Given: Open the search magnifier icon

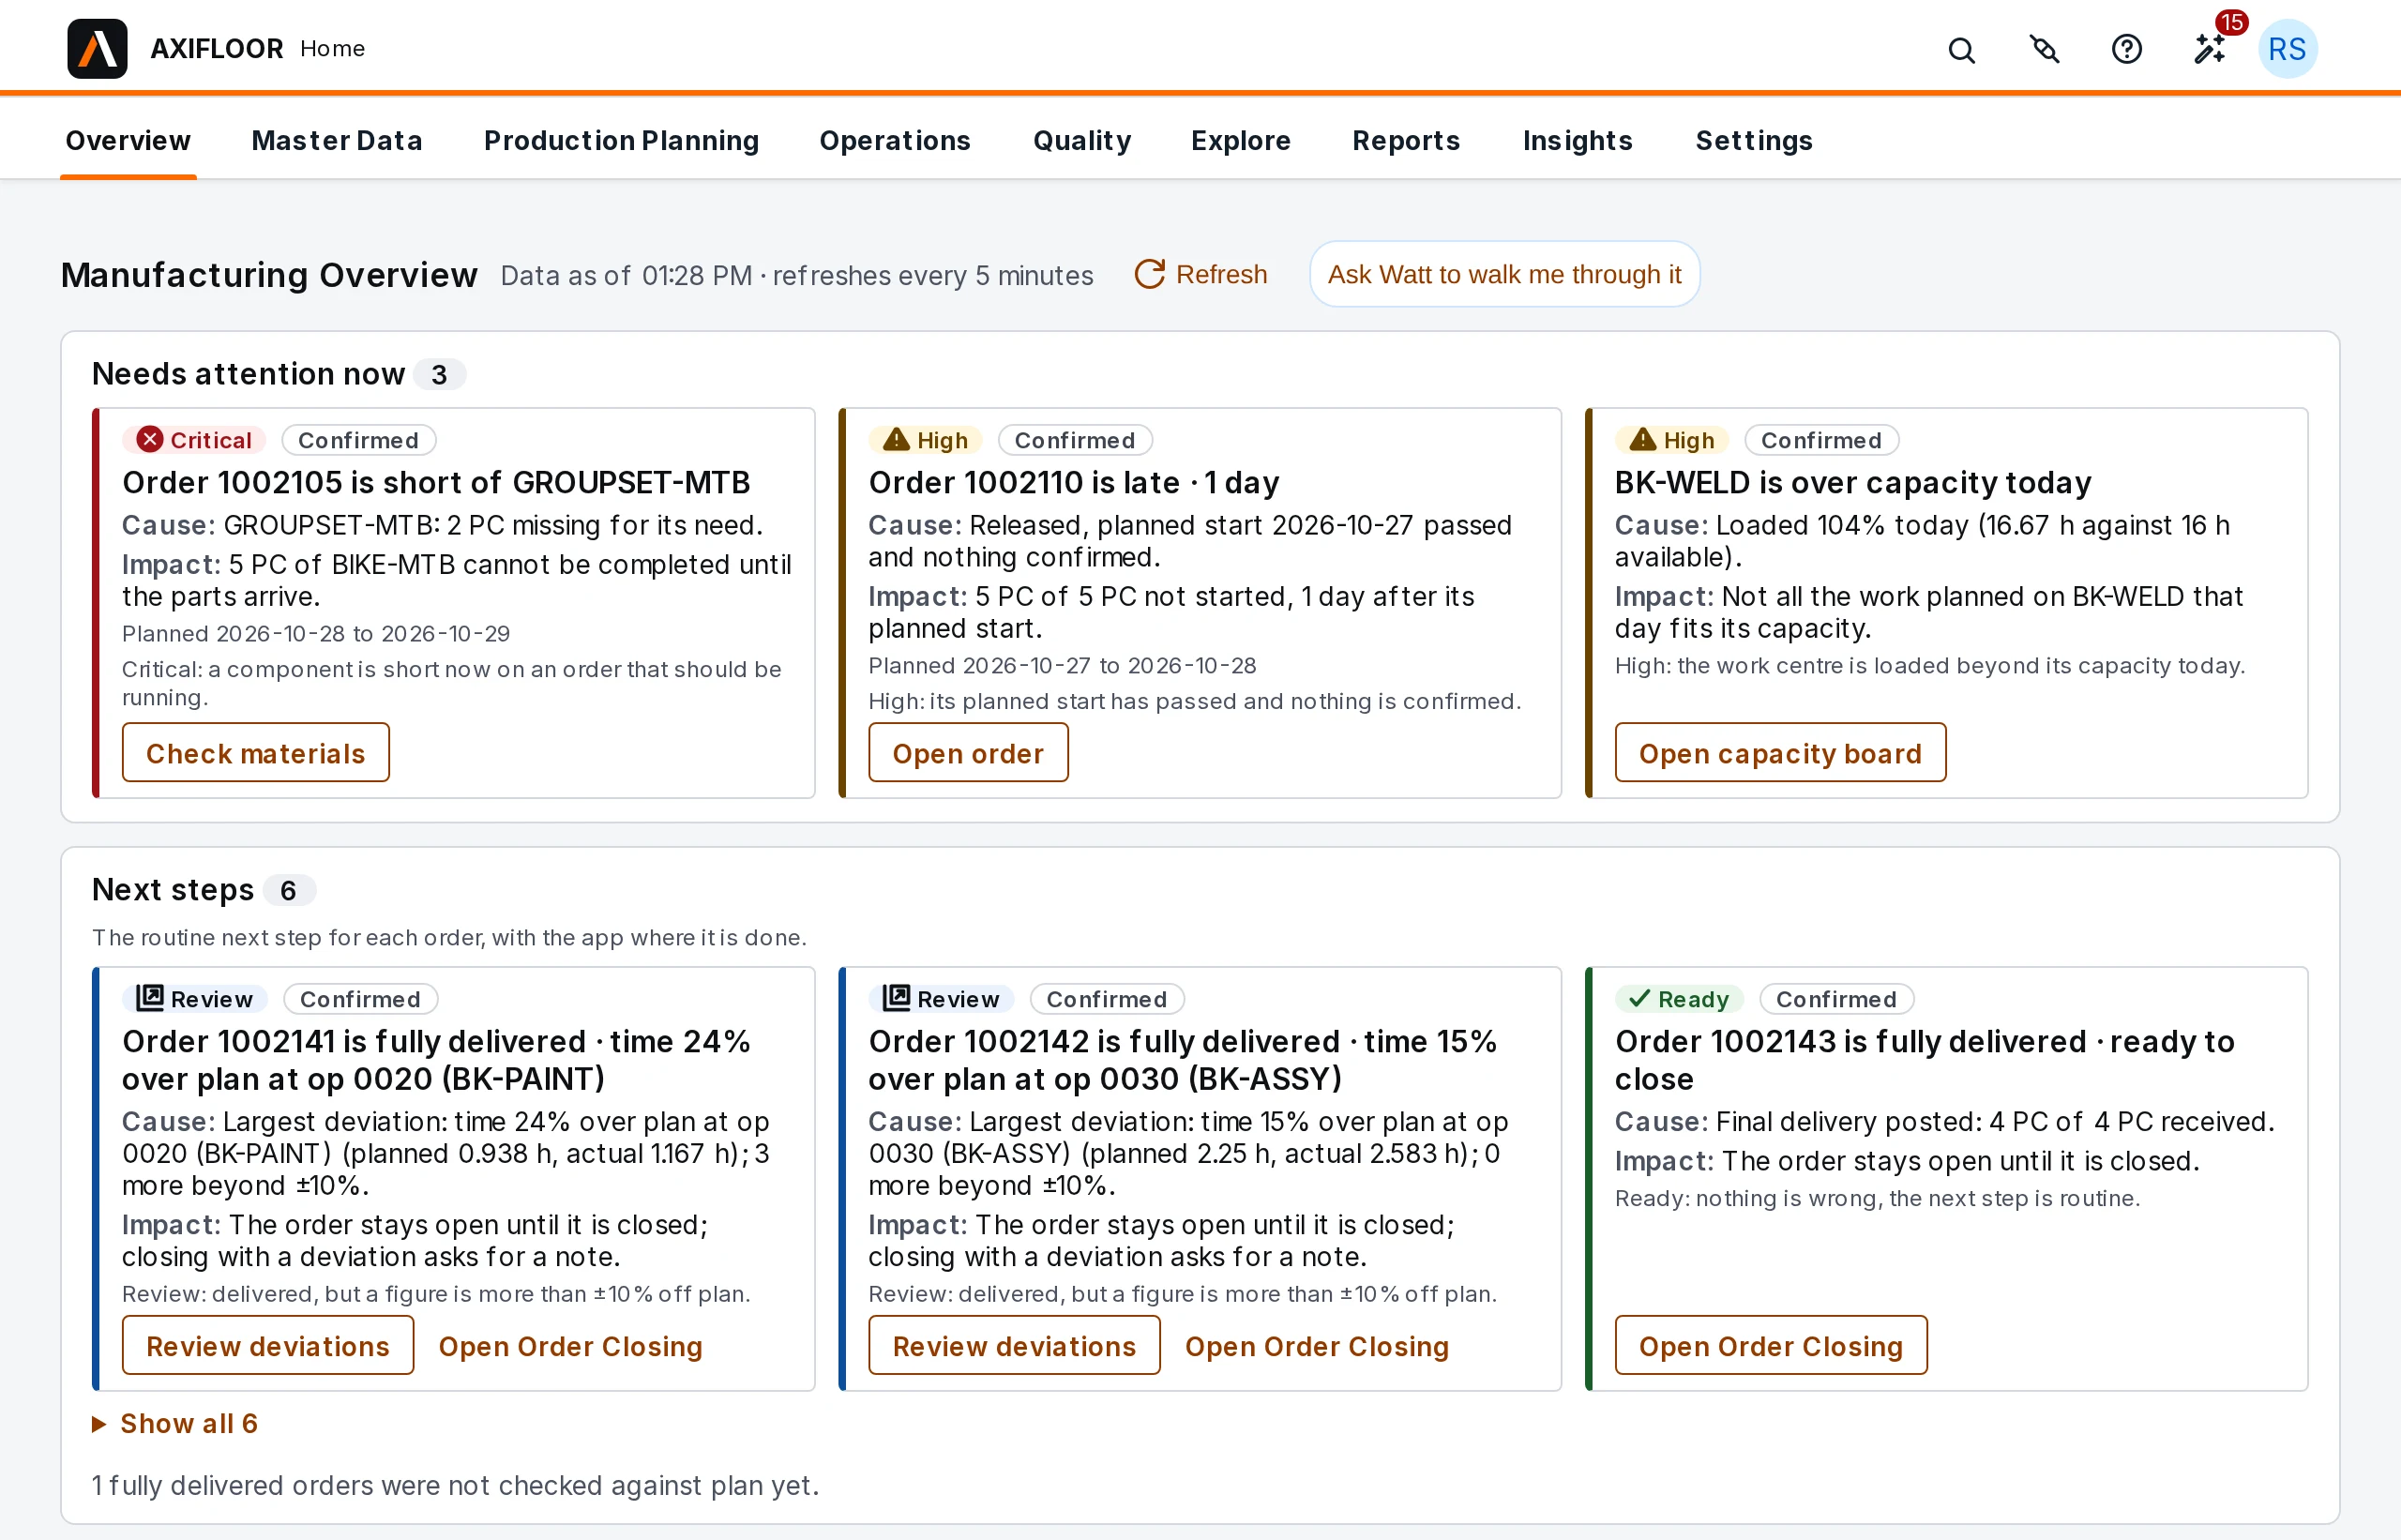Looking at the screenshot, I should [1961, 50].
